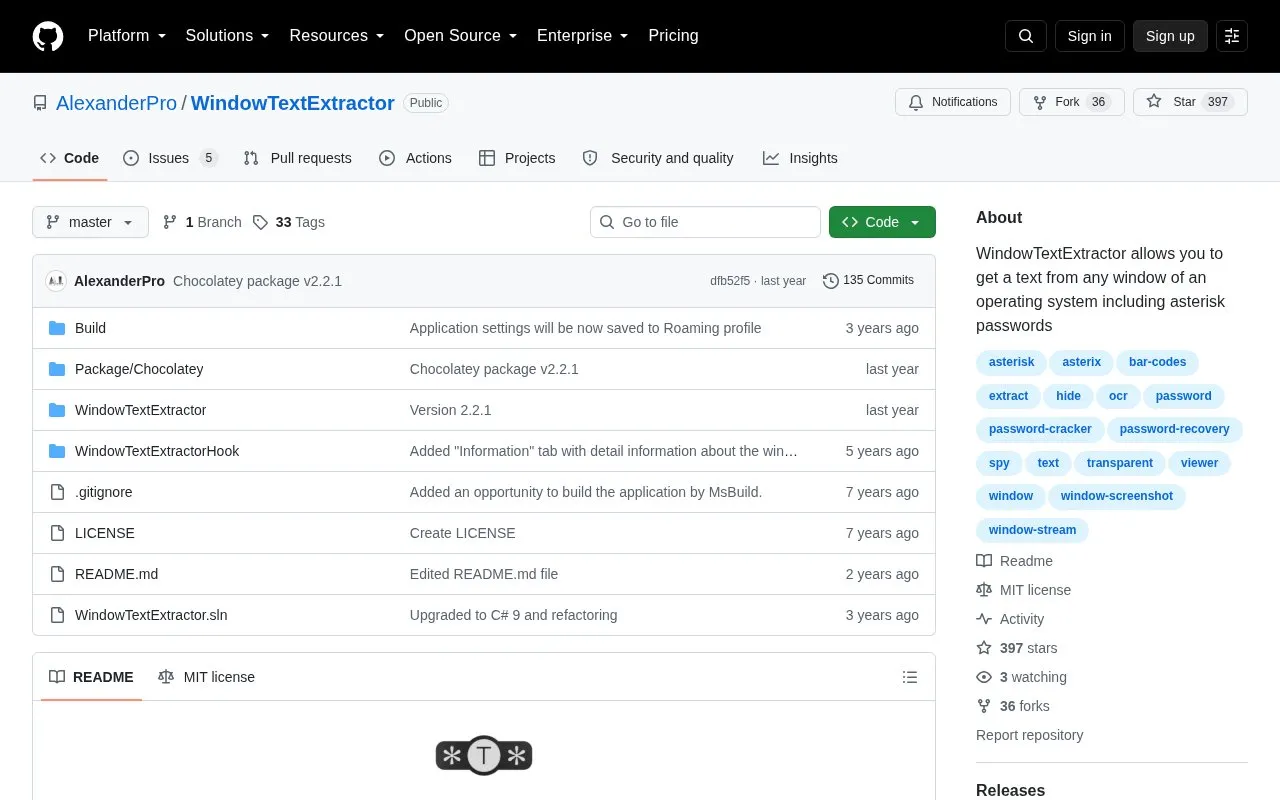
Task: Open the Package/Chocolatey folder
Action: point(139,369)
